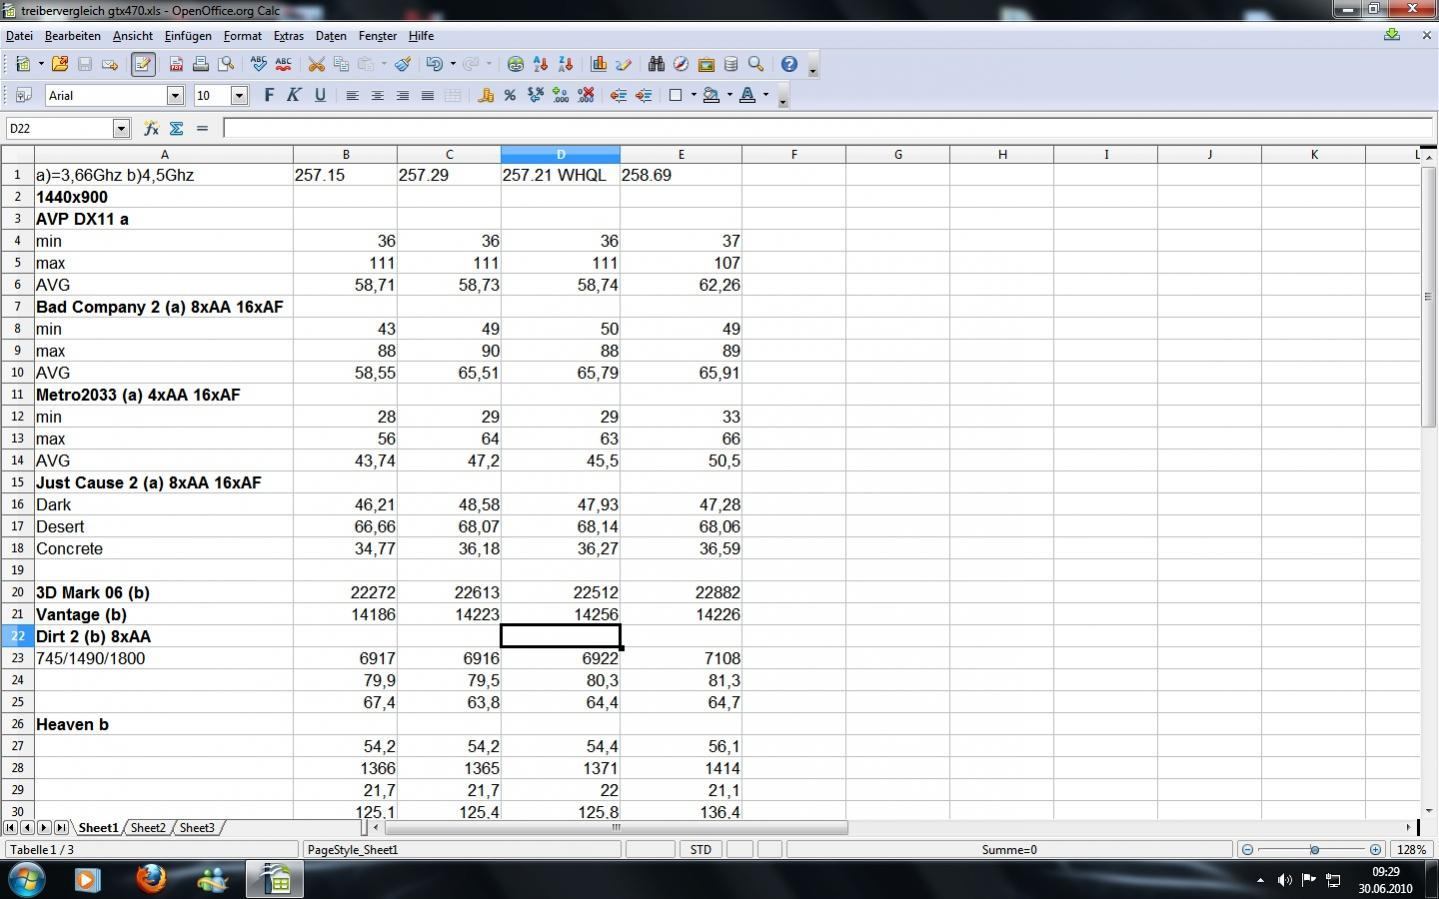Open the Gallery icon
The width and height of the screenshot is (1439, 899).
(x=706, y=64)
